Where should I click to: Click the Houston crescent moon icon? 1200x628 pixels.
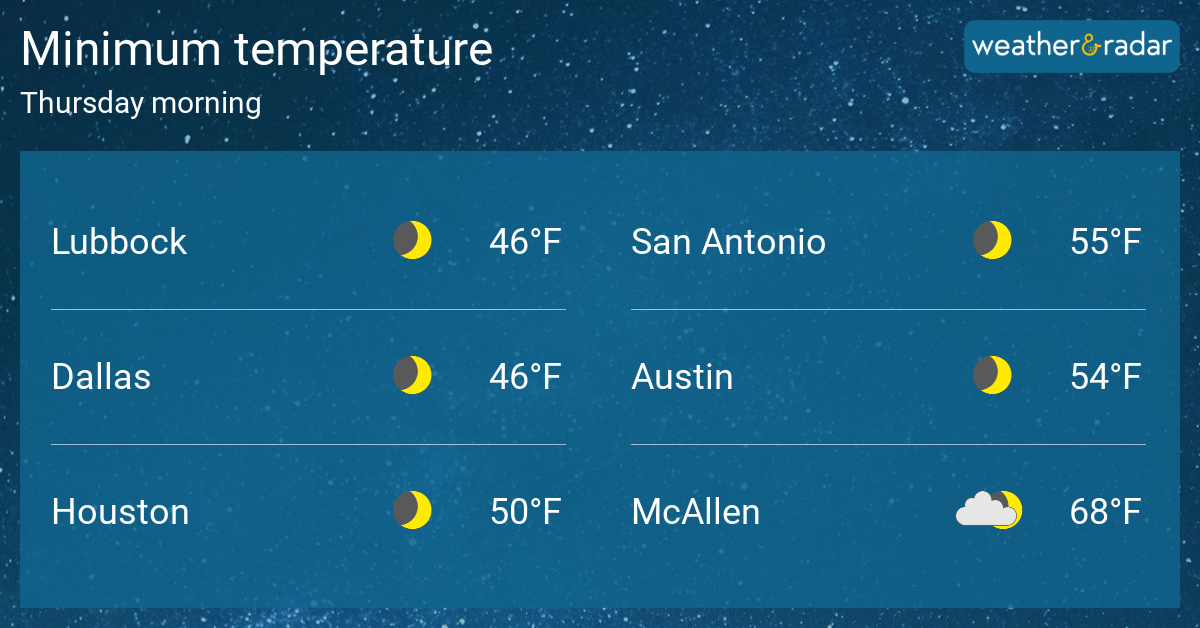[412, 511]
